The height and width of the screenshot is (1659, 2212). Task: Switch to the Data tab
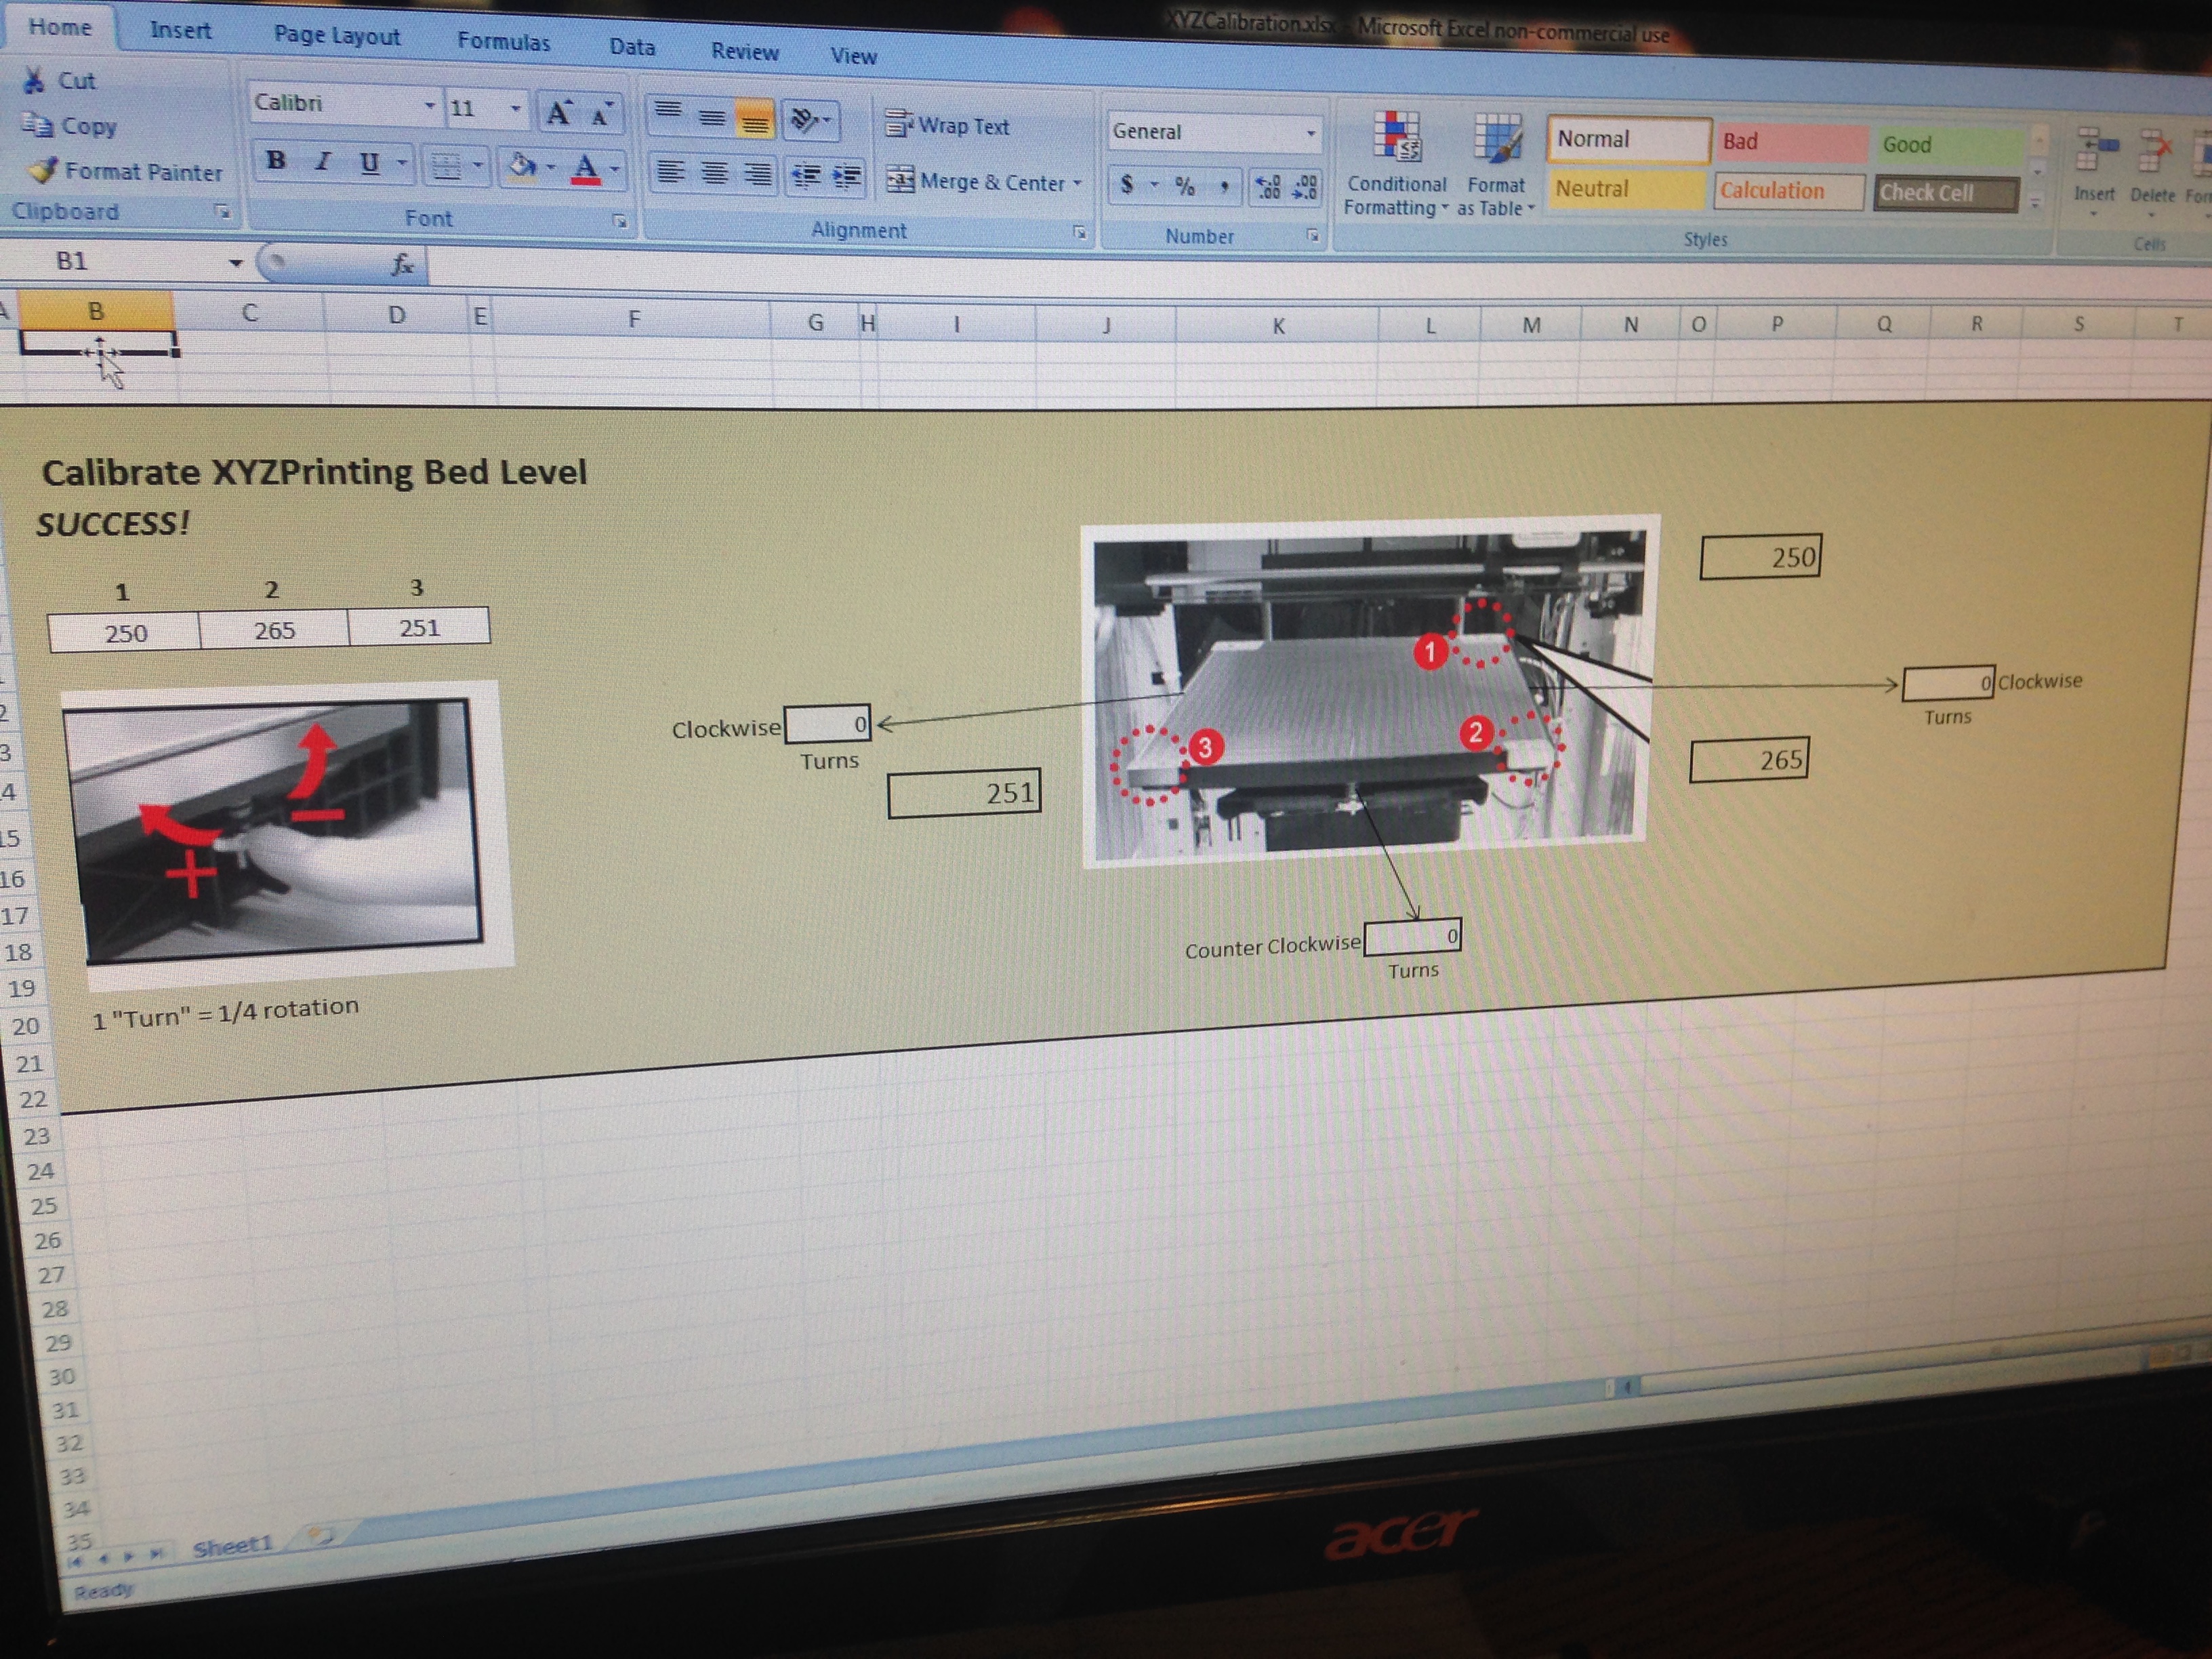tap(632, 47)
